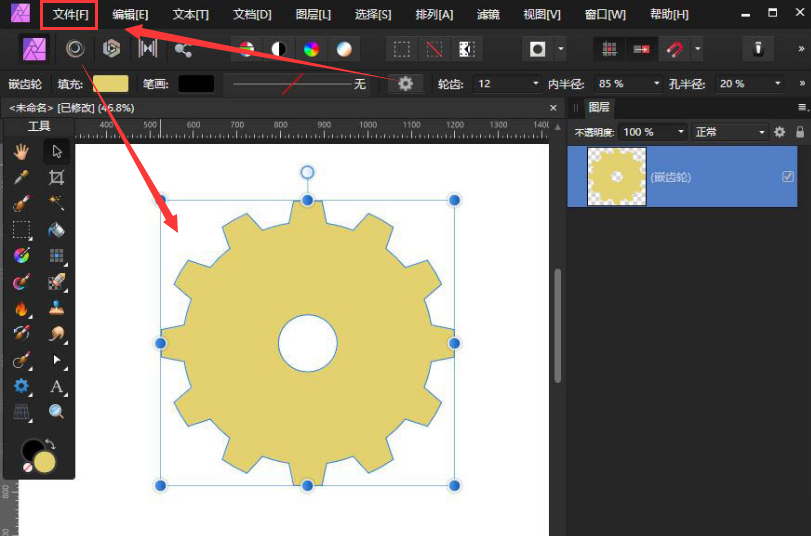Select the cog shape tool in tools panel

(x=21, y=386)
